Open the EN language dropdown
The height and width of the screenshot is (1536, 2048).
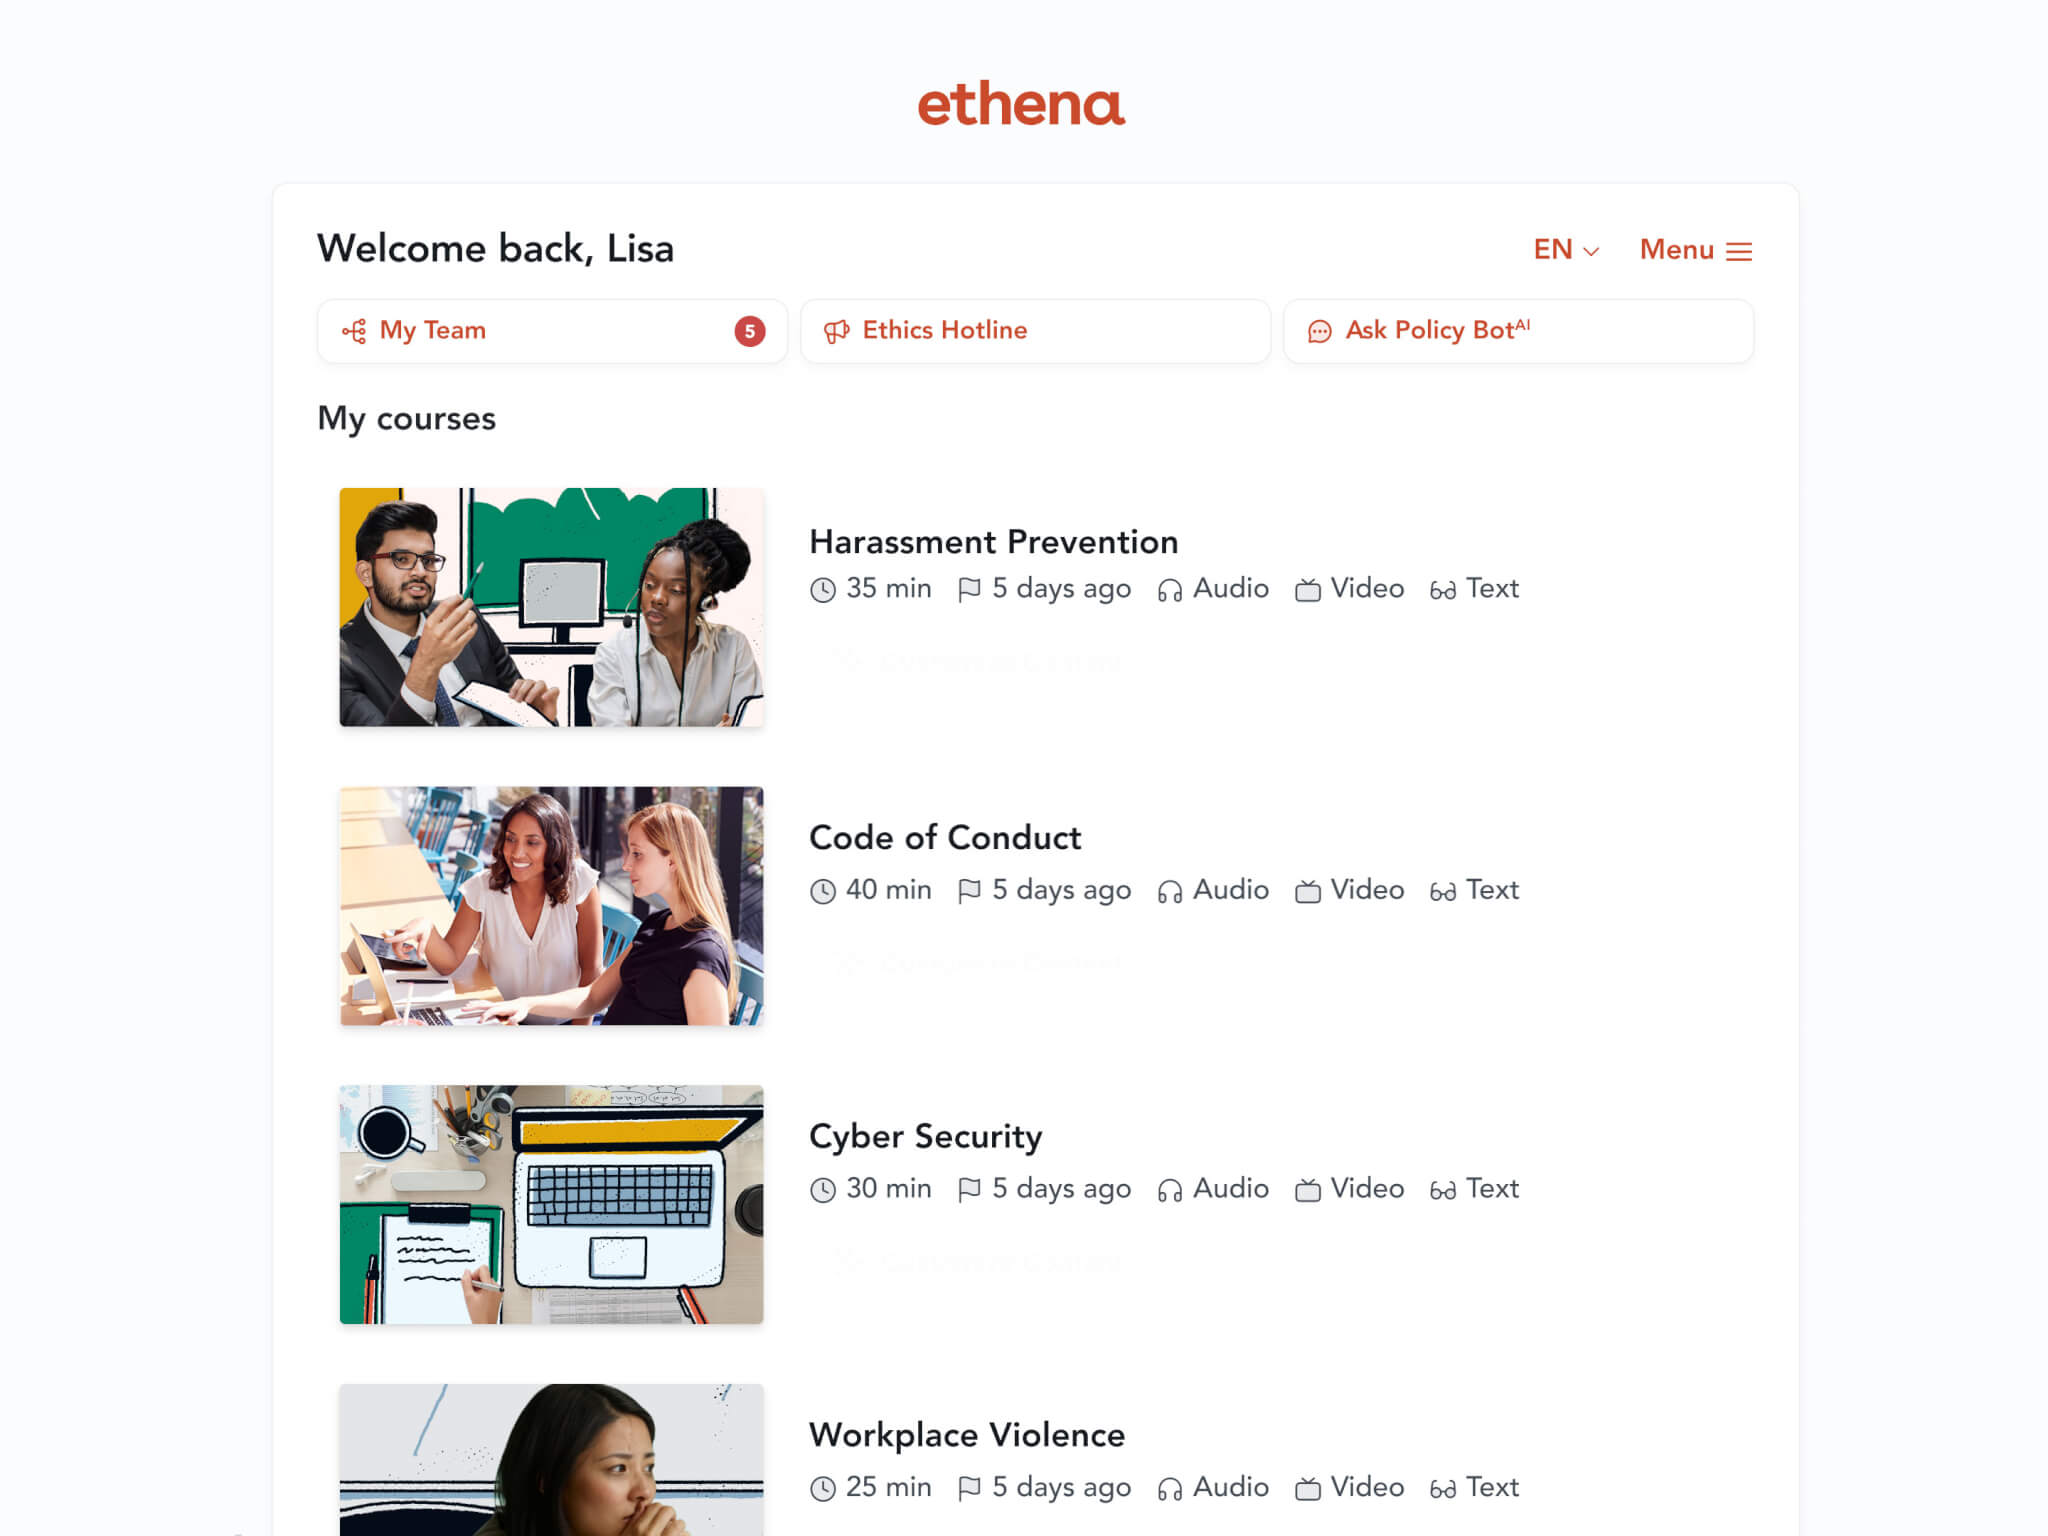pyautogui.click(x=1566, y=250)
